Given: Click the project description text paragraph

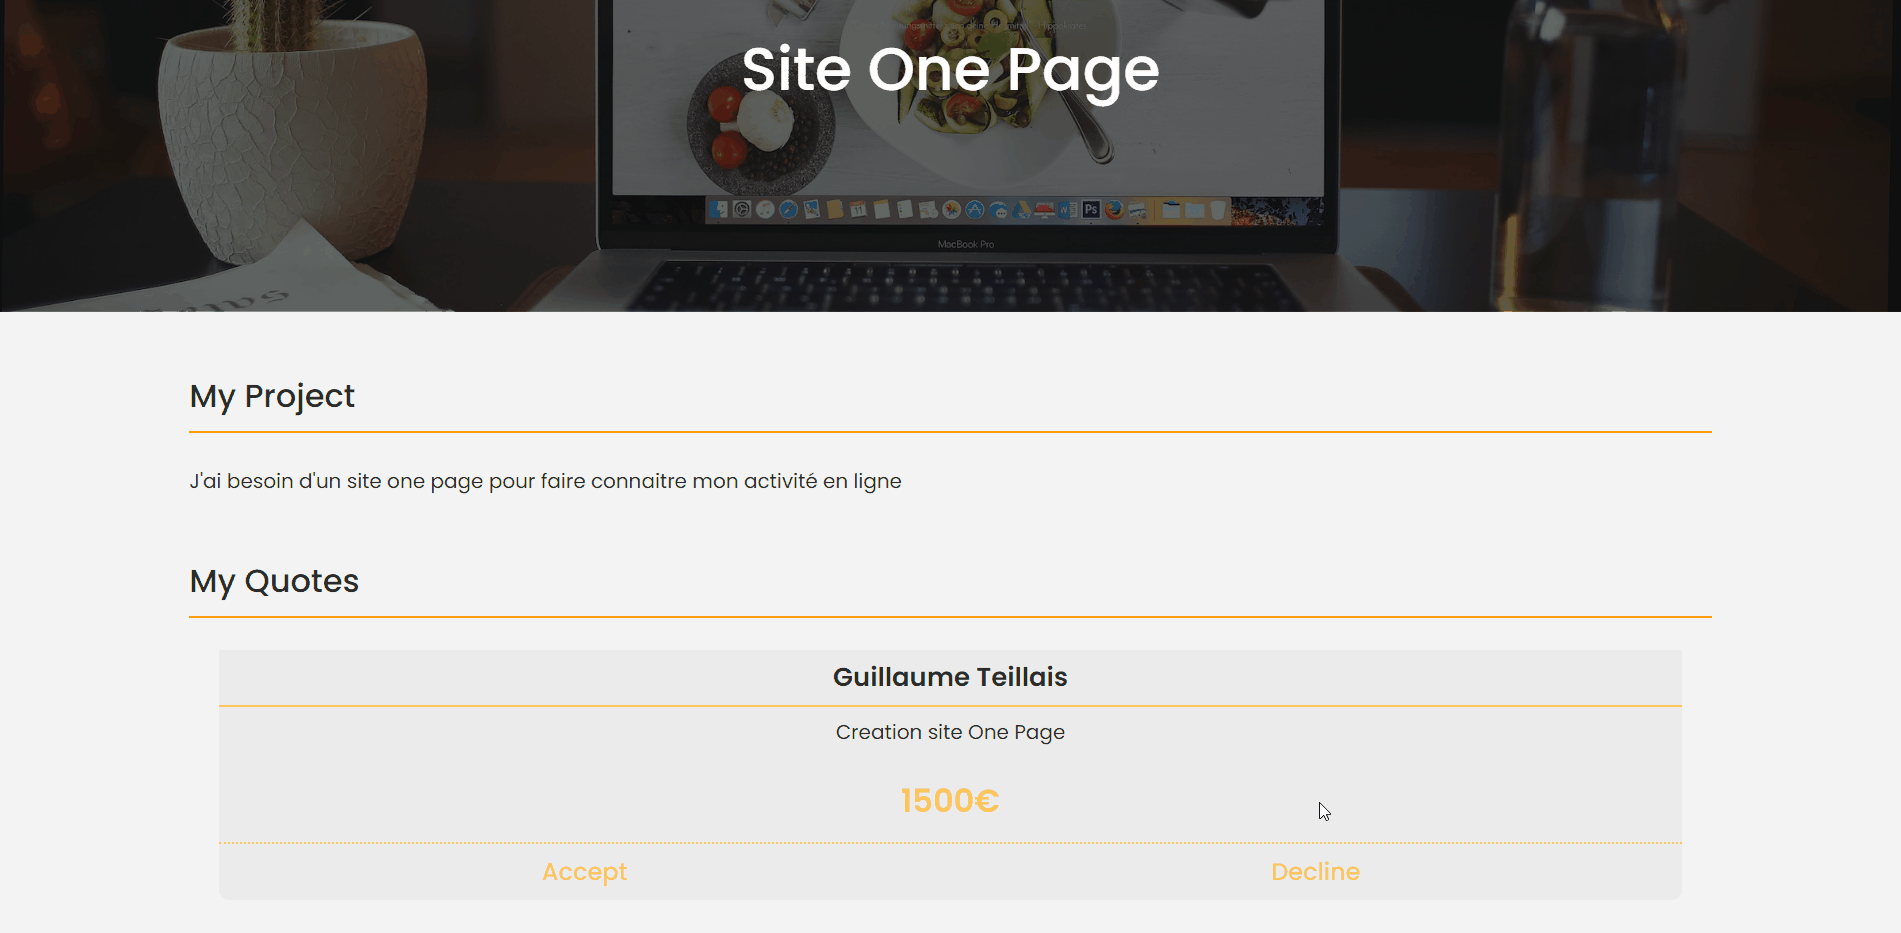Looking at the screenshot, I should 546,481.
